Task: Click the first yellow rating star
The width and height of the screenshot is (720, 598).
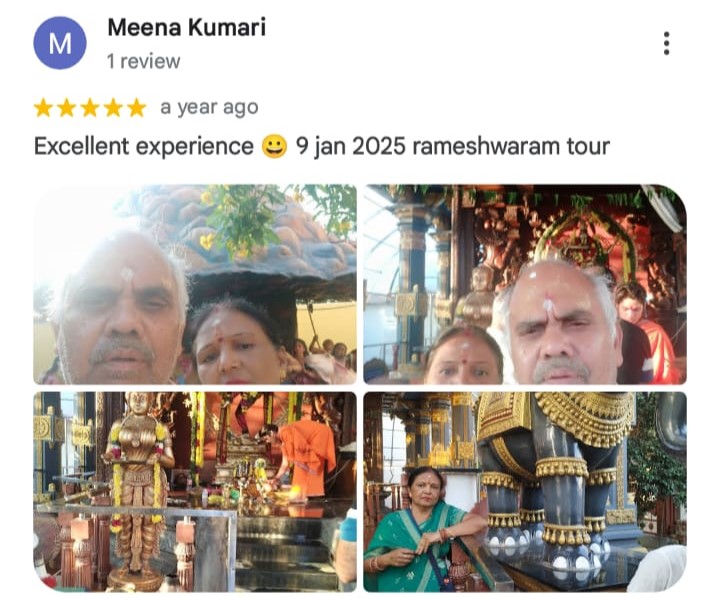Action: pos(43,108)
